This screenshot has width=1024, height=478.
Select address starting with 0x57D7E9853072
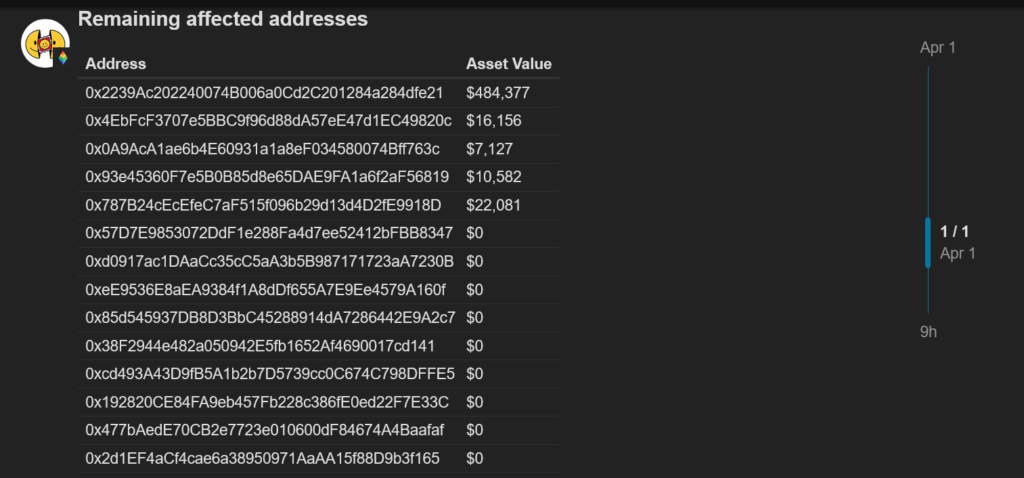point(269,233)
